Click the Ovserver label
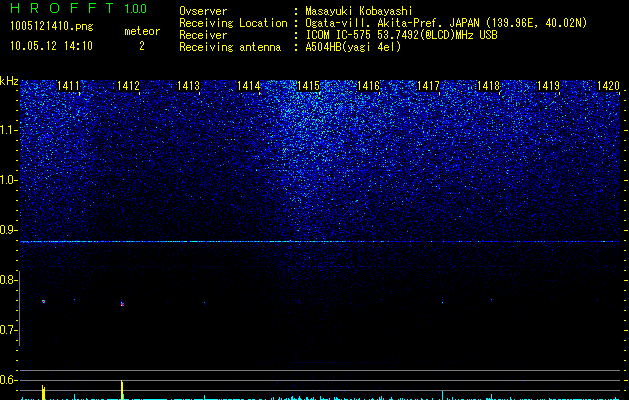 pos(203,11)
